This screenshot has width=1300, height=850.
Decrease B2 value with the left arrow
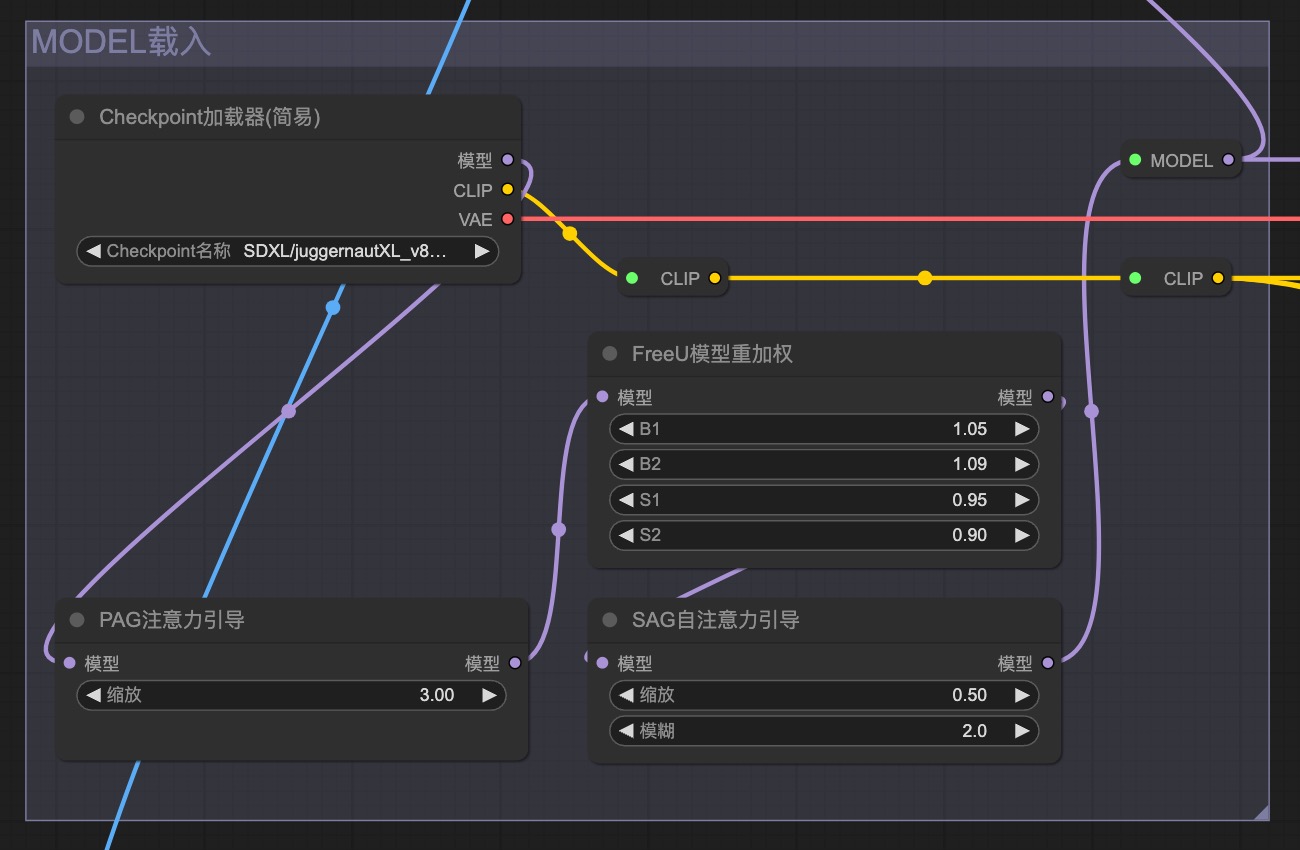pos(626,464)
